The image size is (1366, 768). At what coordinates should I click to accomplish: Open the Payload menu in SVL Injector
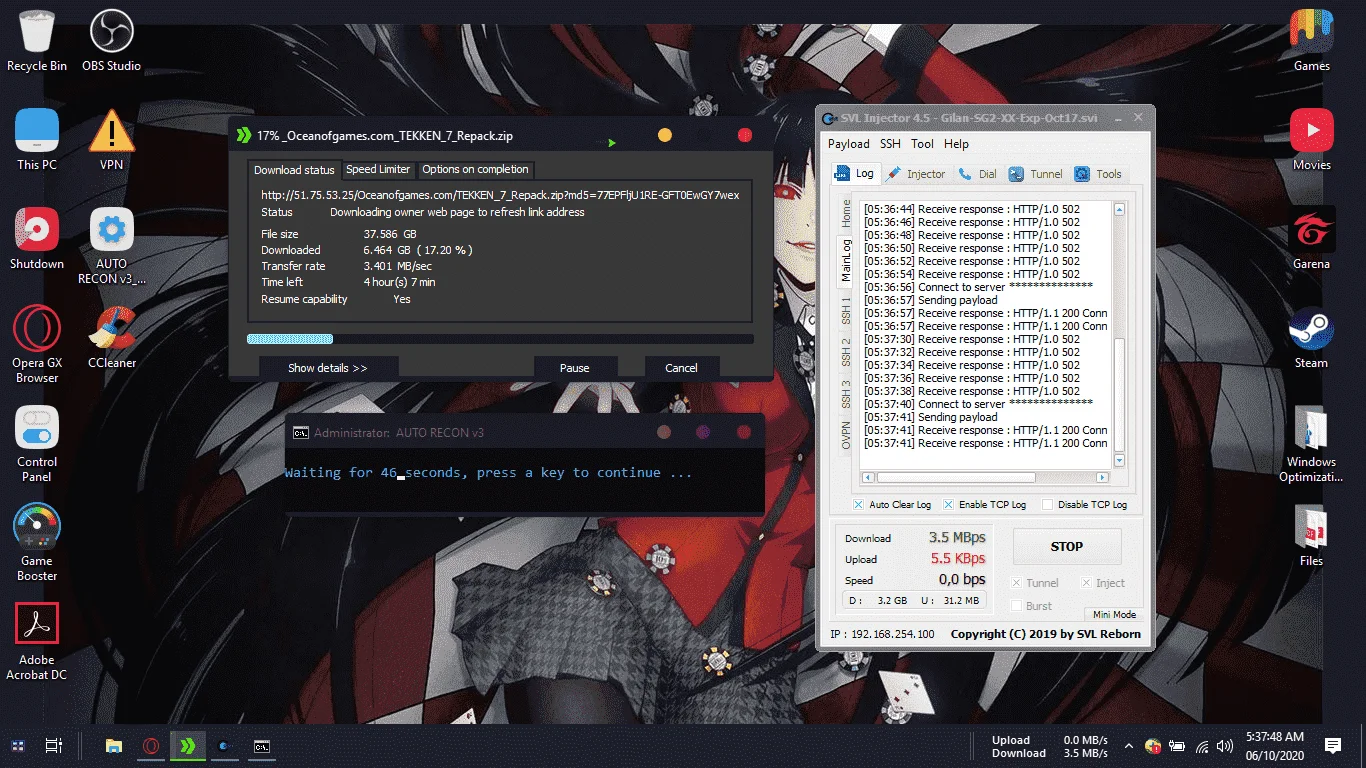click(849, 144)
